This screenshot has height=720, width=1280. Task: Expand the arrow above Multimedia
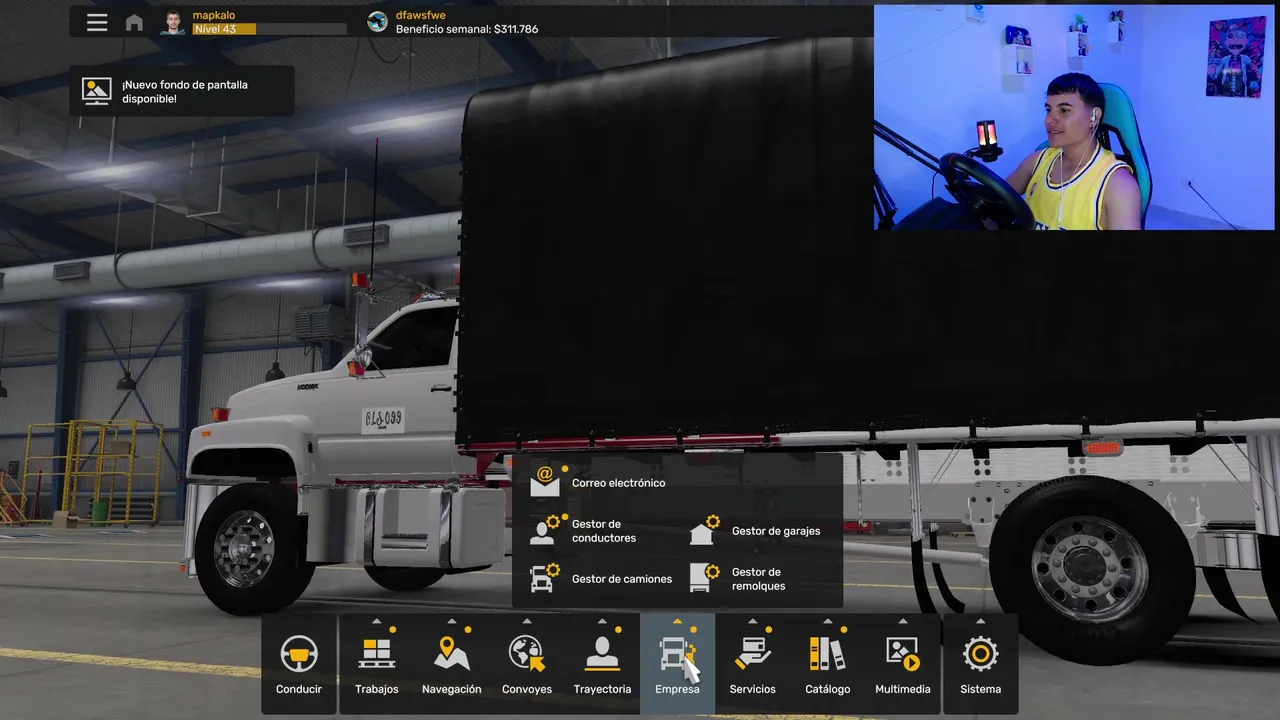click(x=903, y=621)
